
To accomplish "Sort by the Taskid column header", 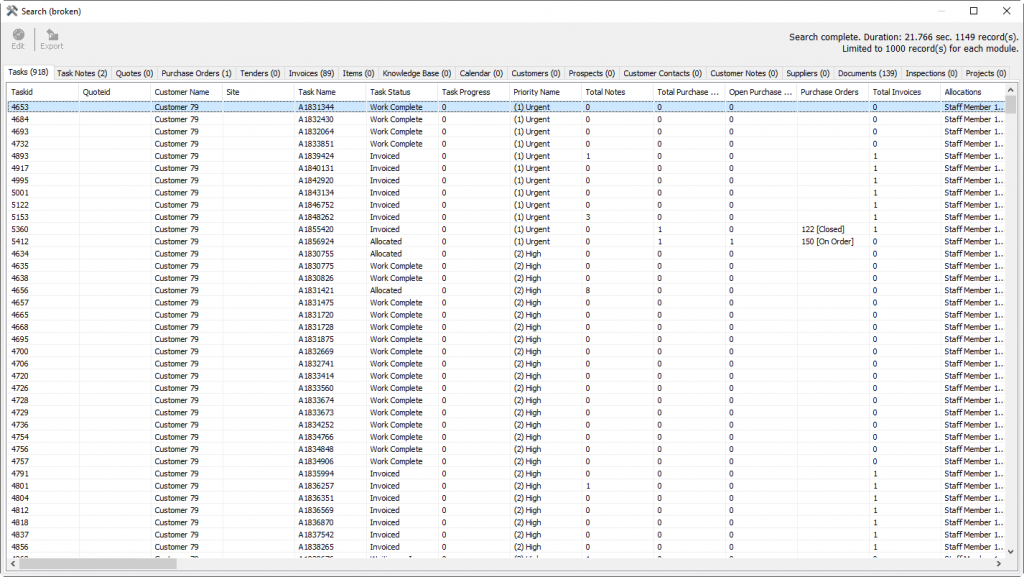I will point(42,92).
